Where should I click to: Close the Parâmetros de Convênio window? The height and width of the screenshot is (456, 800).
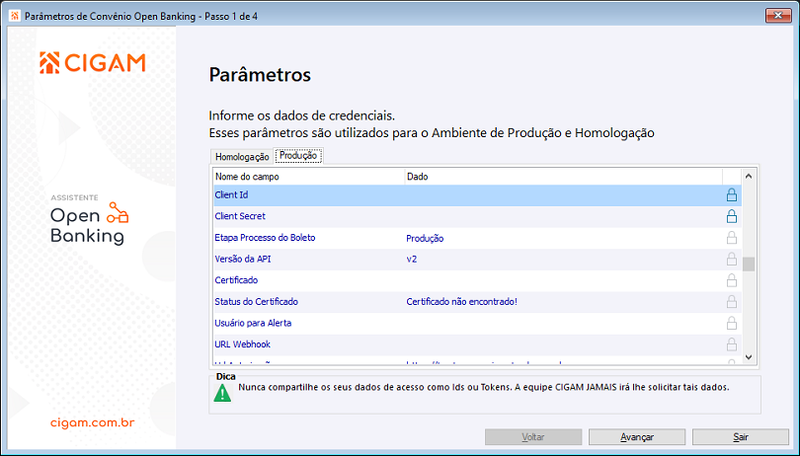pos(778,15)
